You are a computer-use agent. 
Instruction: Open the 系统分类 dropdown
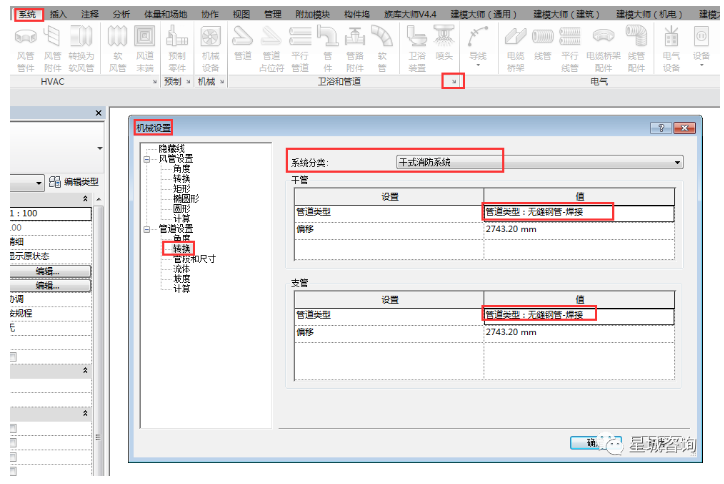539,162
